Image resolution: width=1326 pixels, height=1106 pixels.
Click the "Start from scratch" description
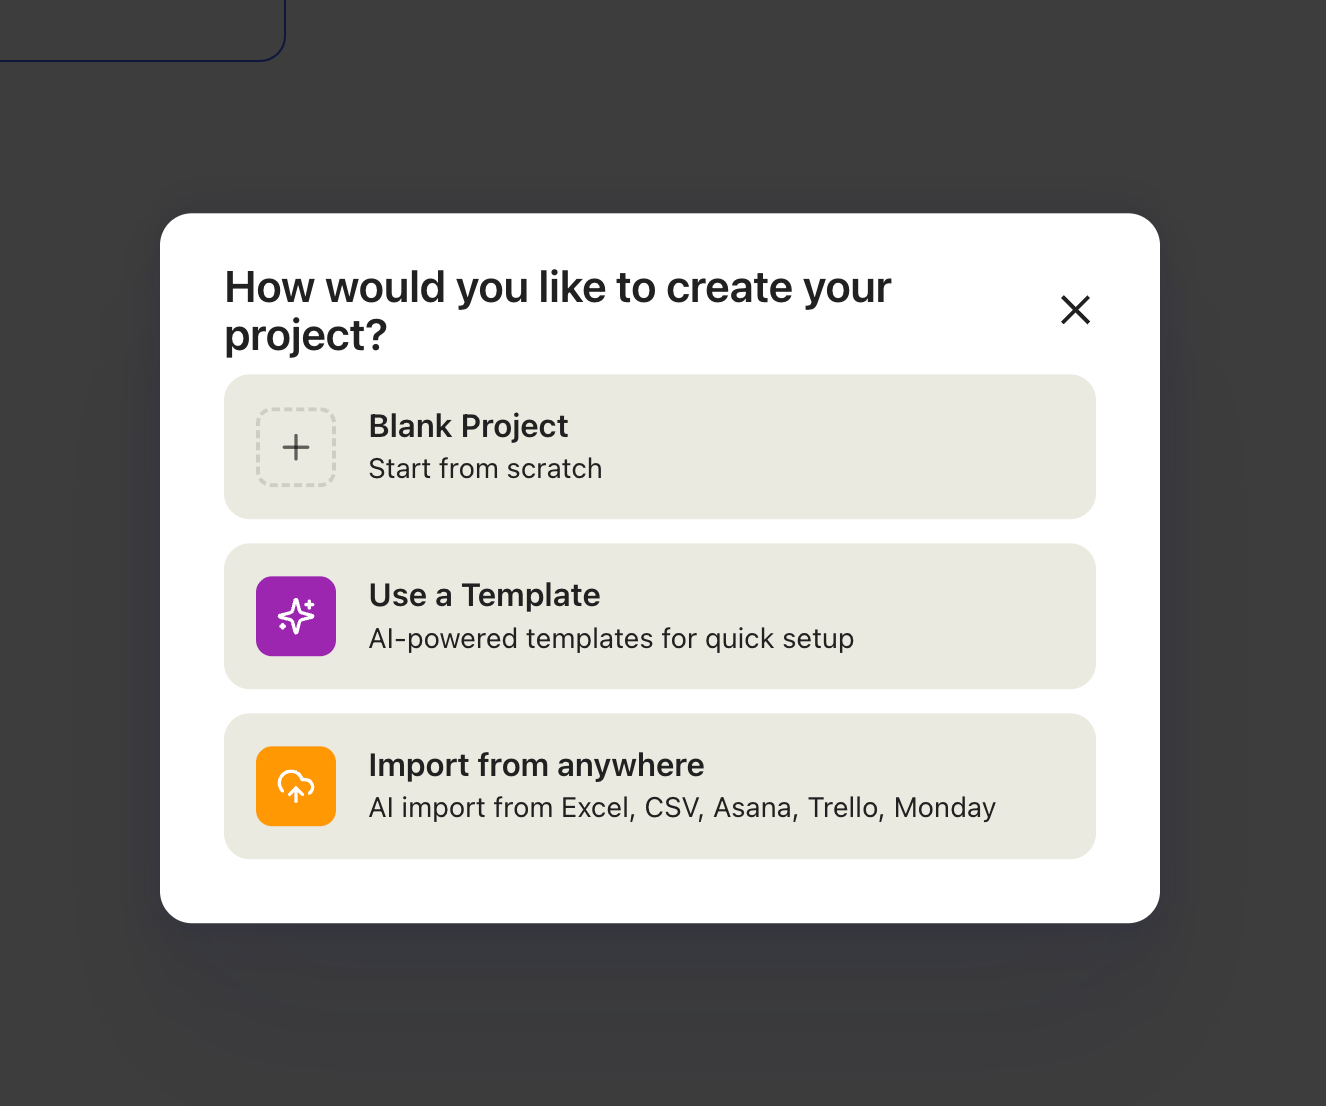(x=485, y=469)
